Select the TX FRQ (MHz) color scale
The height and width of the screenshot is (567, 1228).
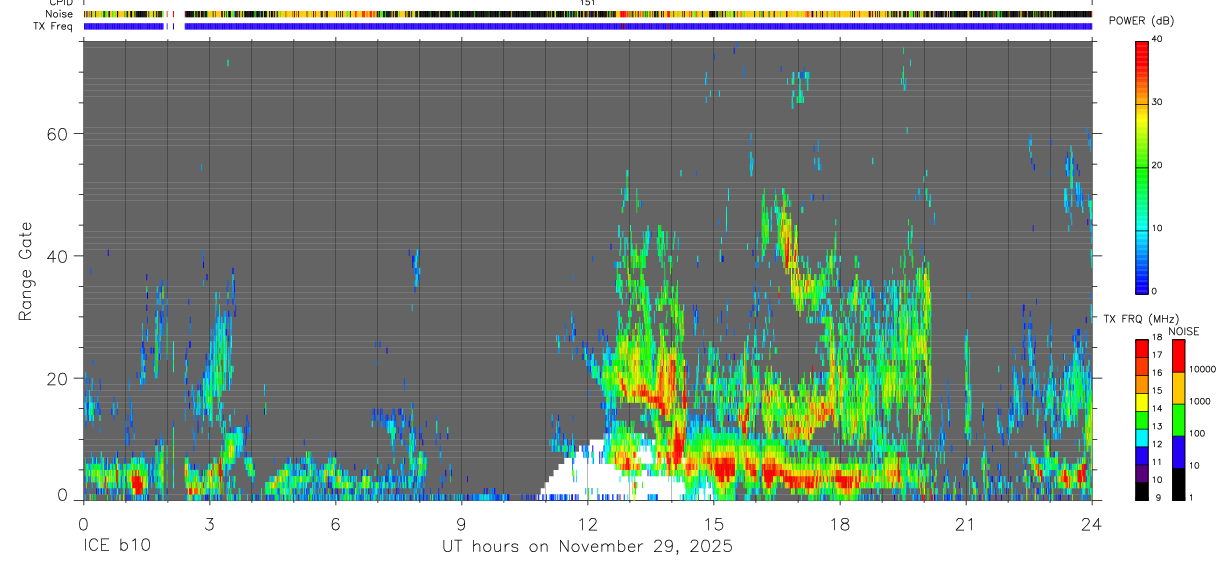point(1142,419)
